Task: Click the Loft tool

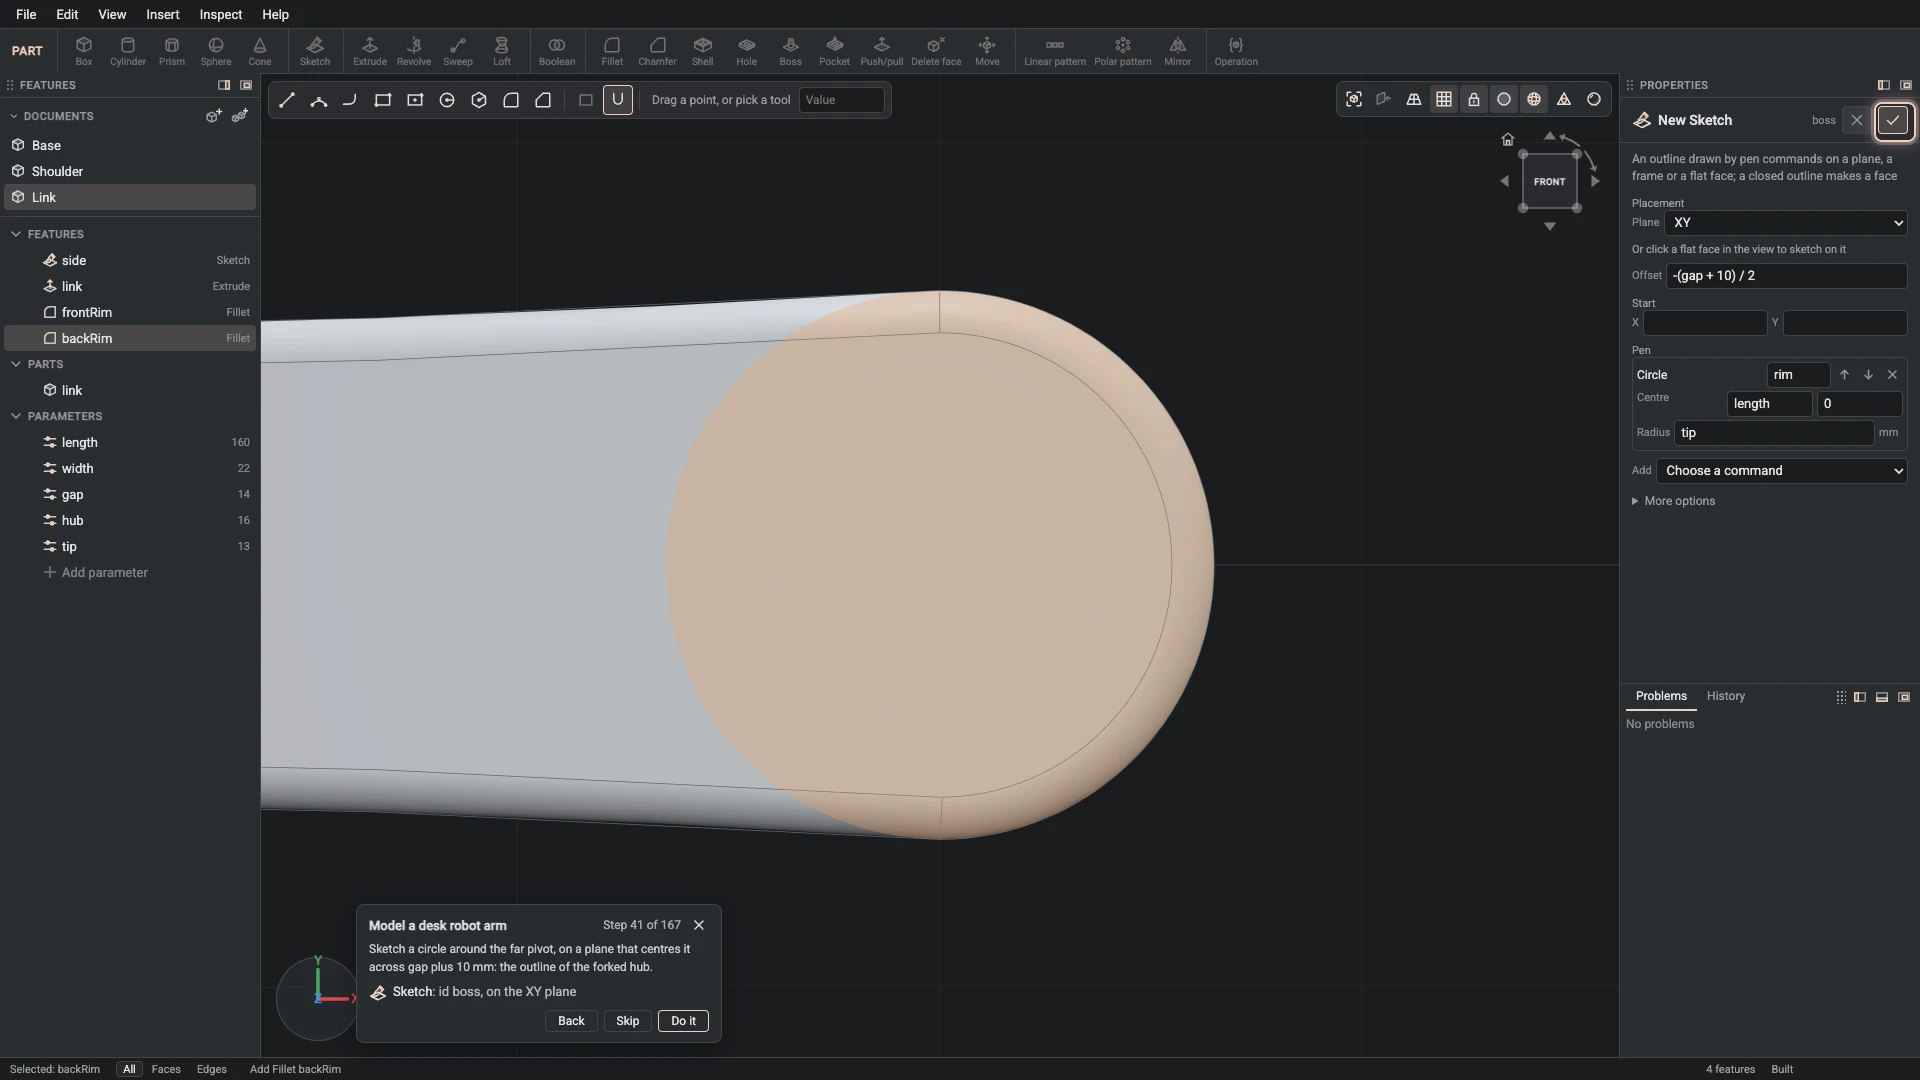Action: (502, 51)
